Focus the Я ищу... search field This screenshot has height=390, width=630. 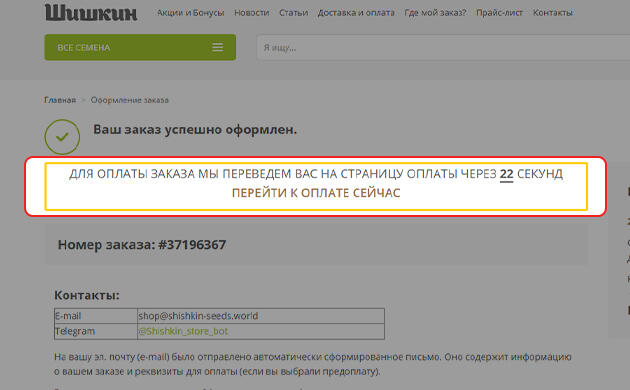(443, 47)
